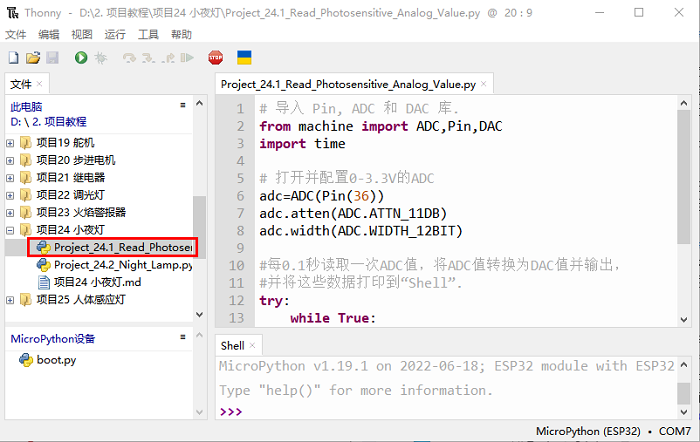700x442 pixels.
Task: Collapse the 项目24 小夜灯 folder
Action: (11, 230)
